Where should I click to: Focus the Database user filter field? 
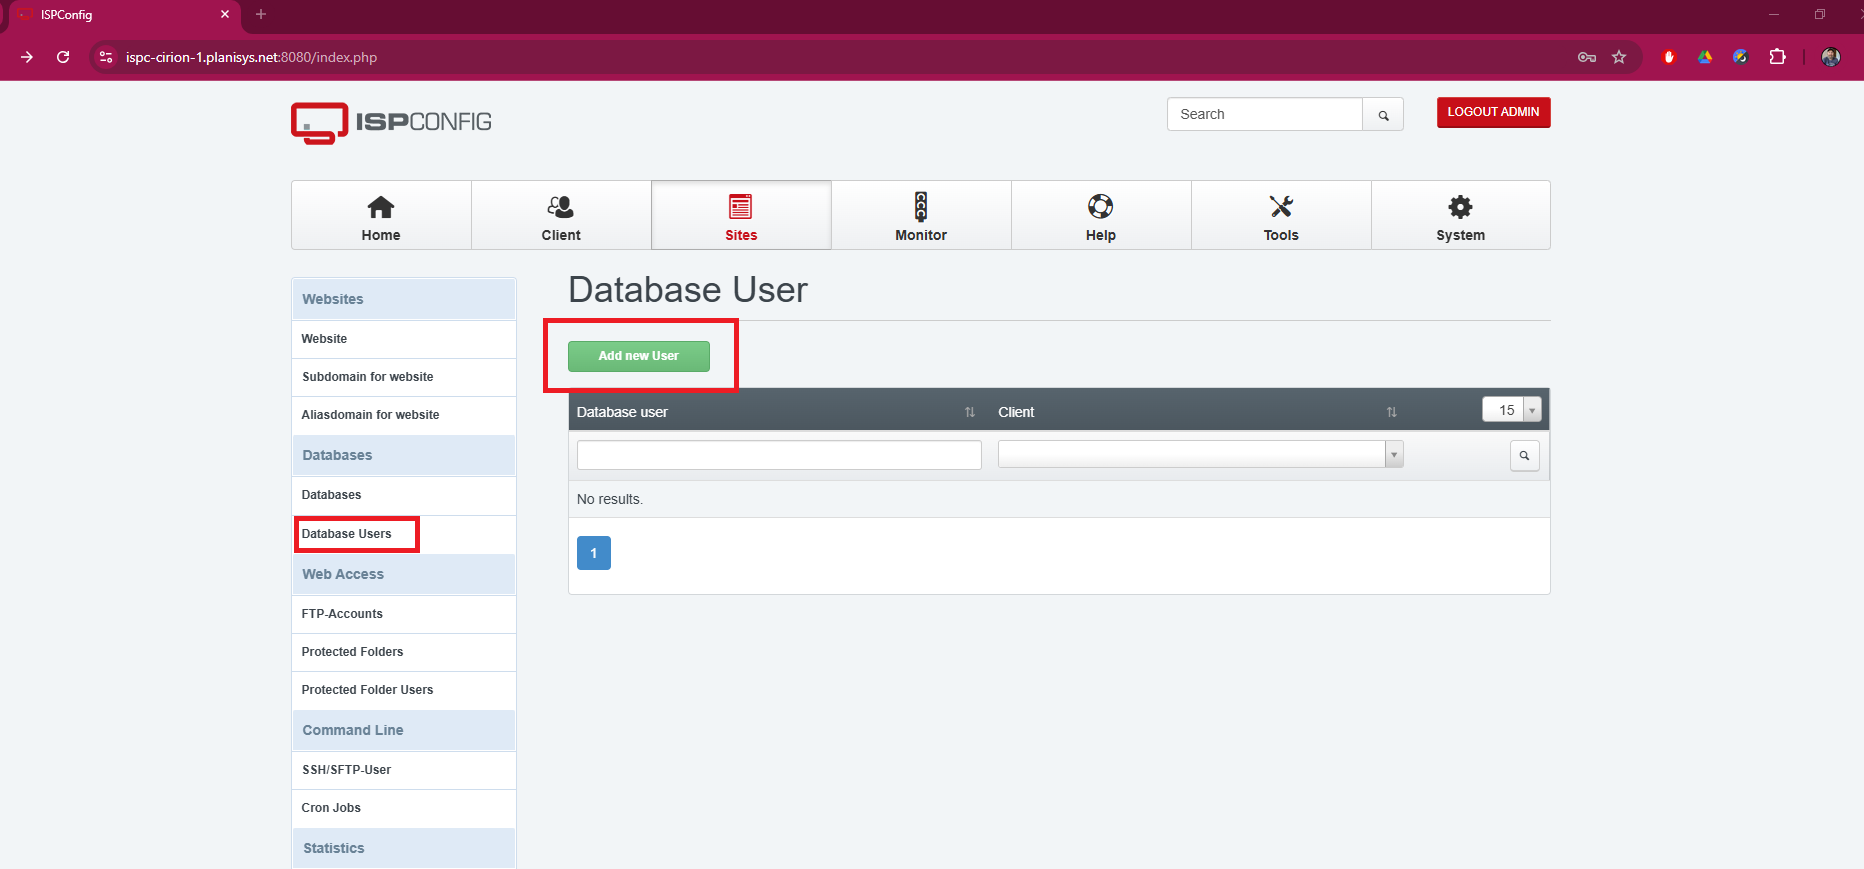(x=779, y=455)
